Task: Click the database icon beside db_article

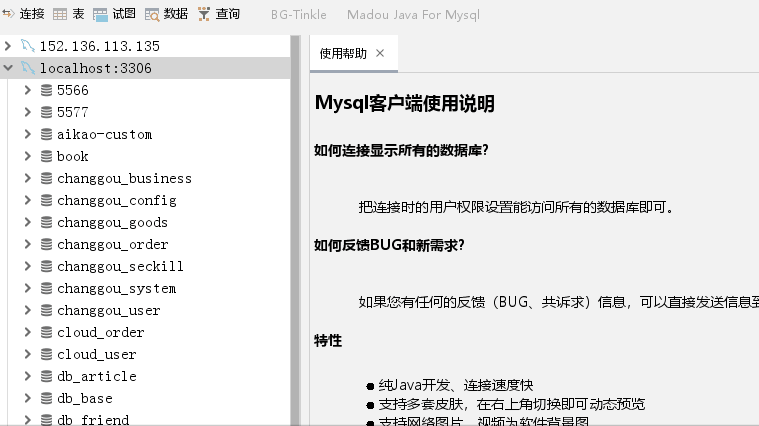Action: (x=46, y=376)
